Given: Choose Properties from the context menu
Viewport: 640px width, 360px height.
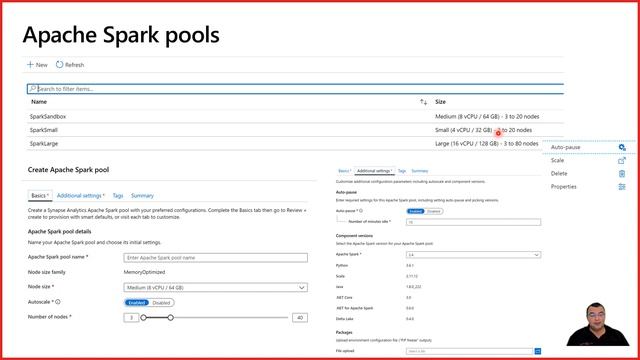Looking at the screenshot, I should 564,187.
